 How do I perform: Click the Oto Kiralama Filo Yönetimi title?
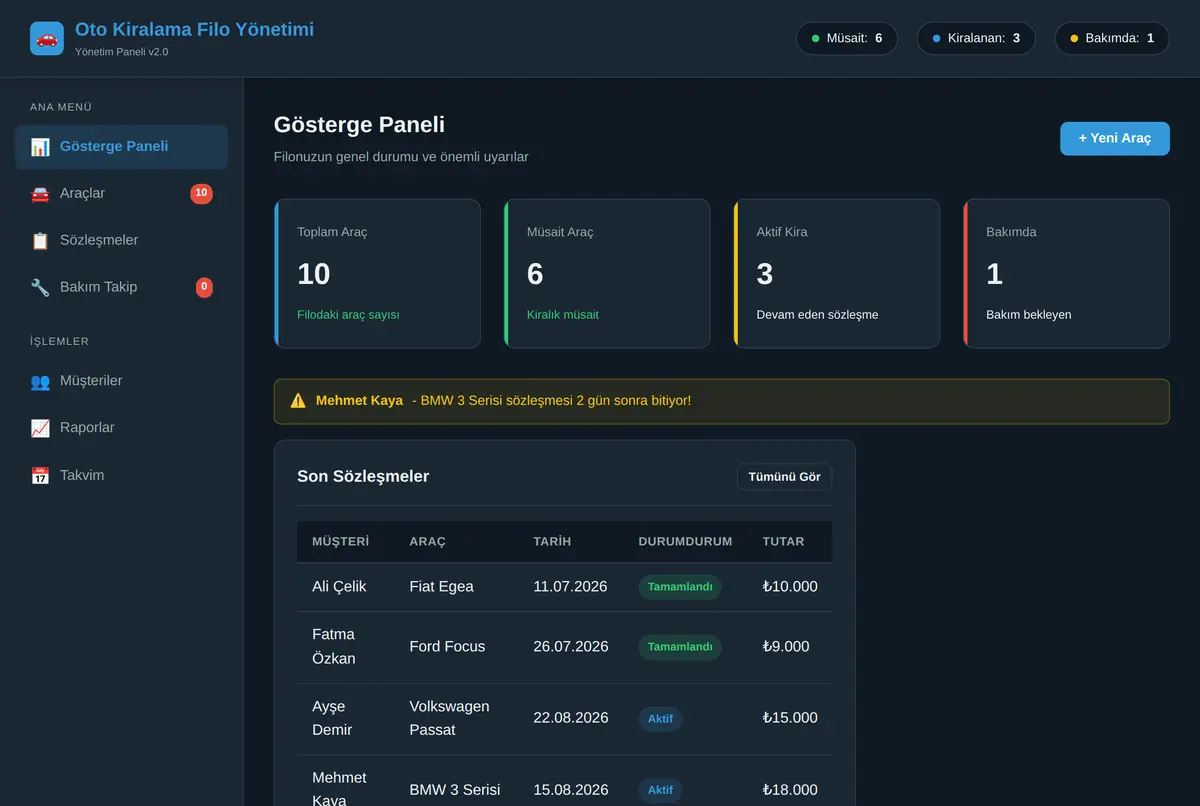click(194, 30)
